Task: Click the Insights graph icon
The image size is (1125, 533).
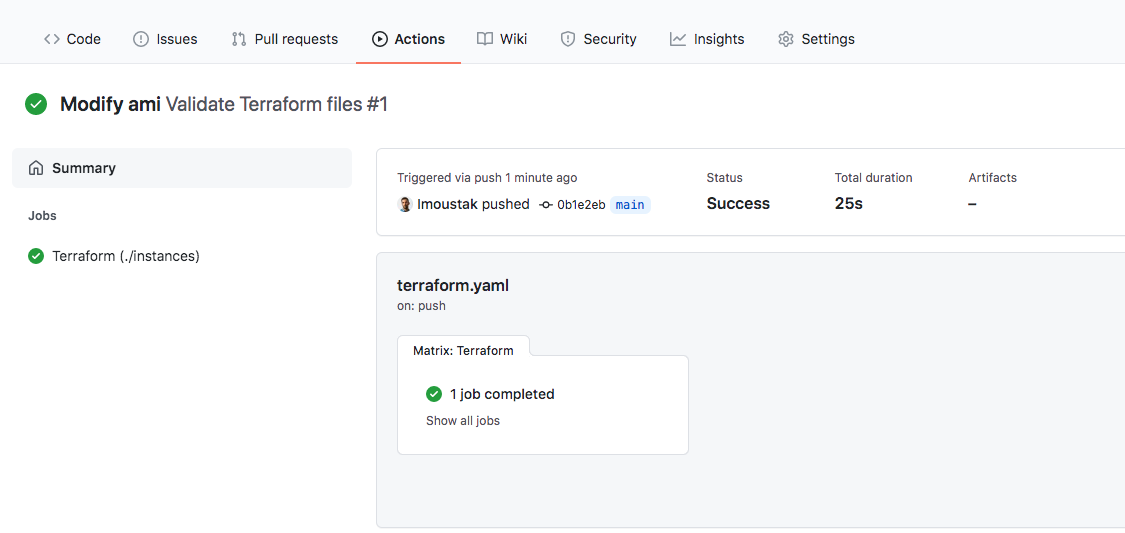Action: (x=678, y=39)
